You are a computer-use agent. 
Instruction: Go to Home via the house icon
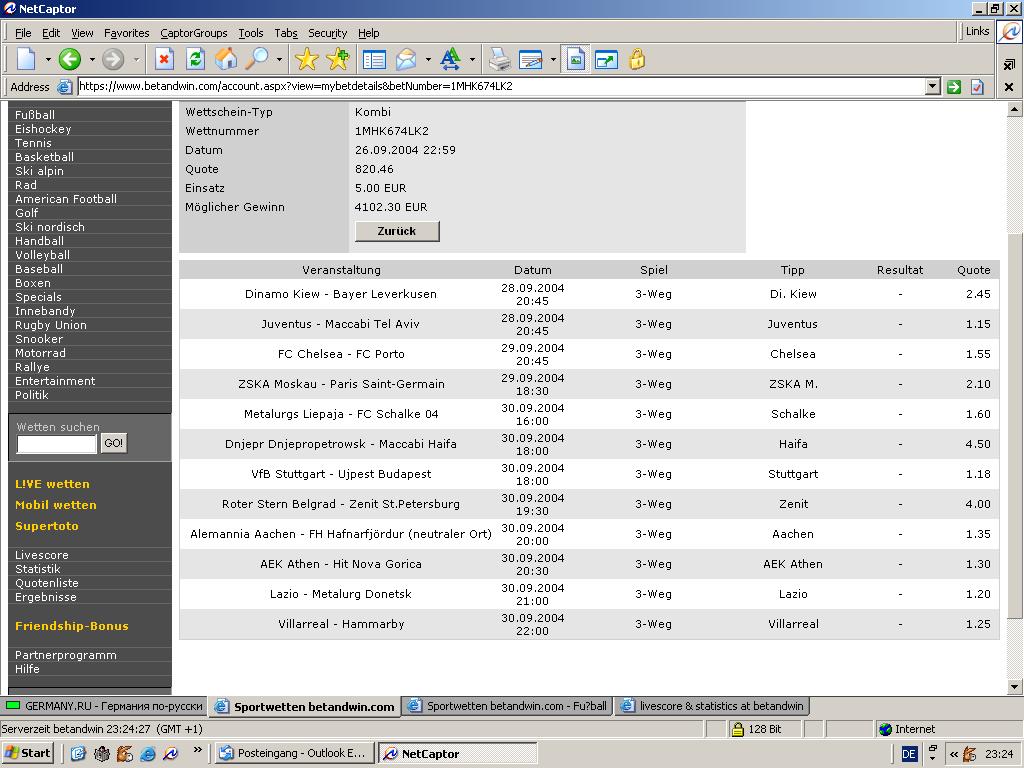pyautogui.click(x=227, y=60)
